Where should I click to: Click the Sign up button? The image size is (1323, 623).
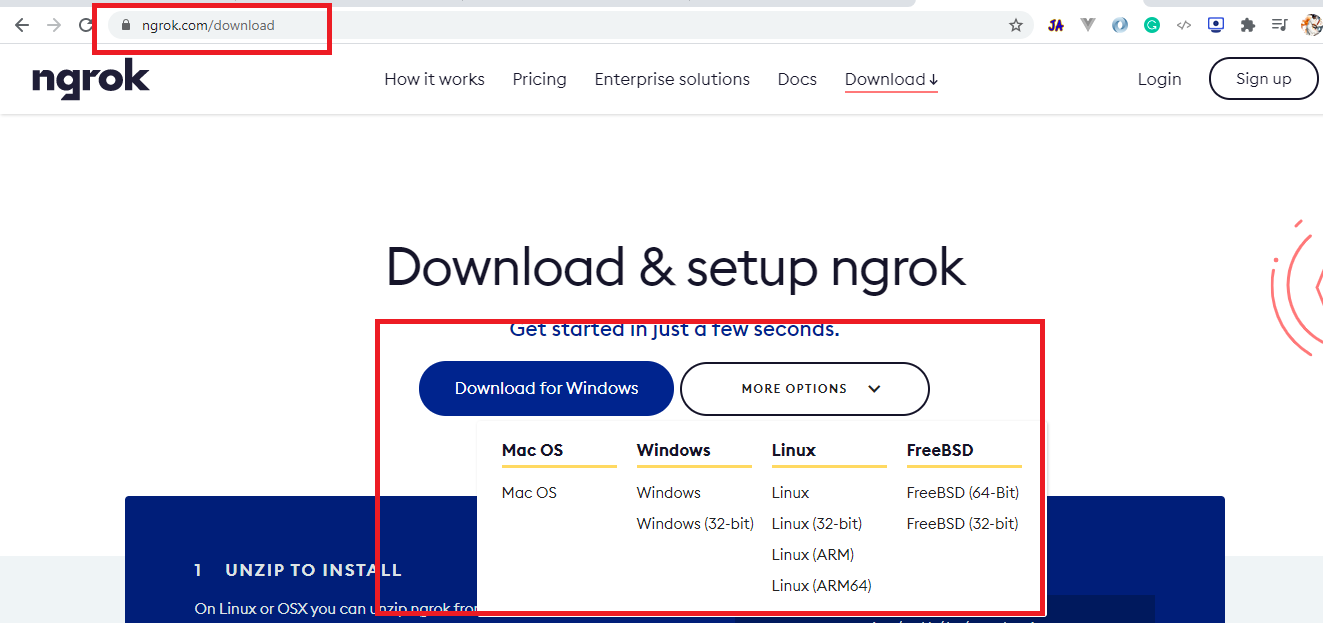click(1264, 79)
